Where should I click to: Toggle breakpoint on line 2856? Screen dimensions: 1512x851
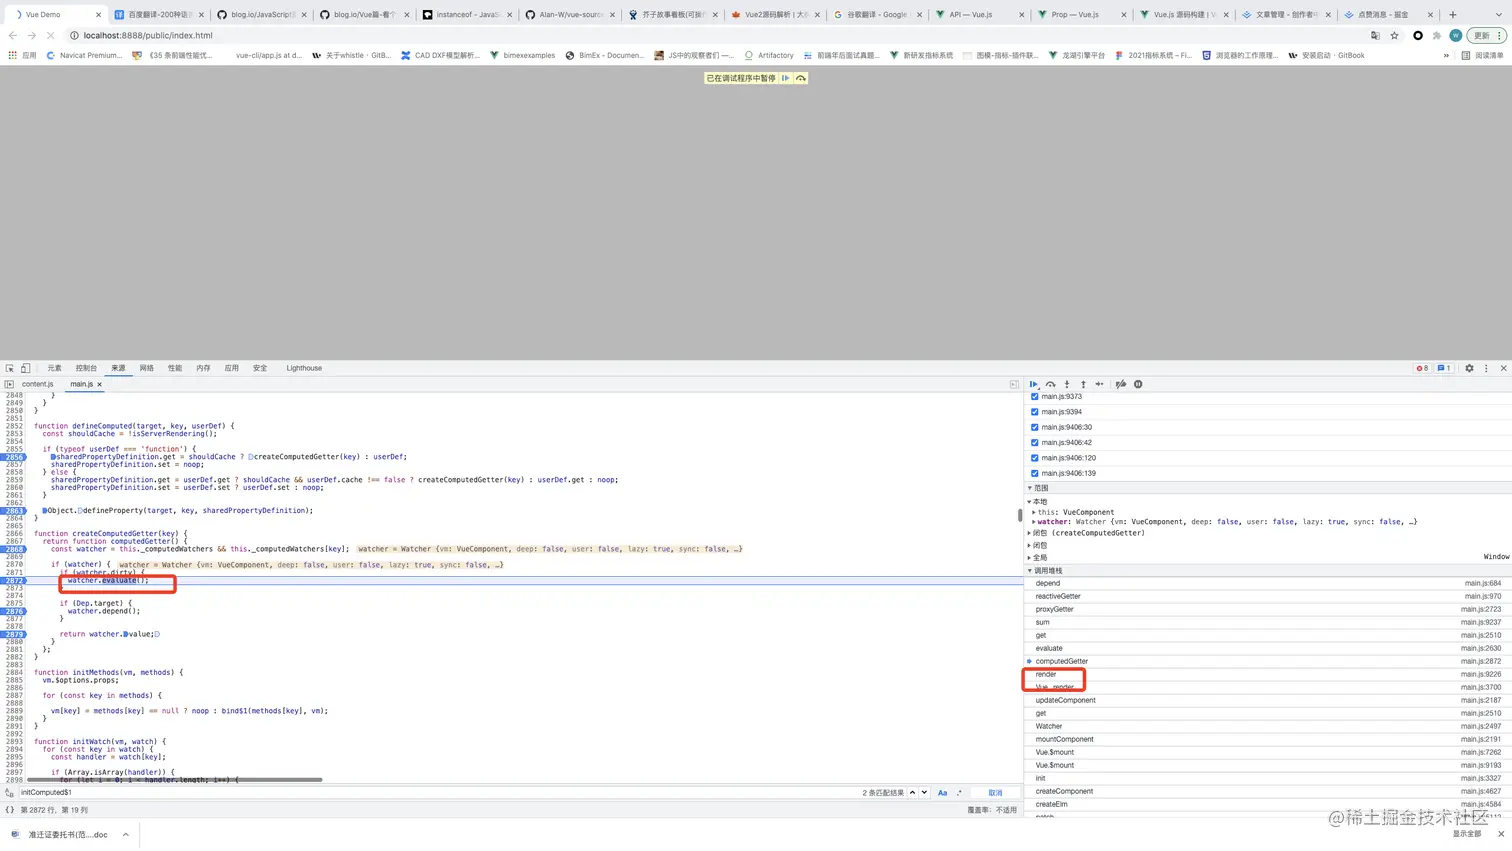(13, 457)
